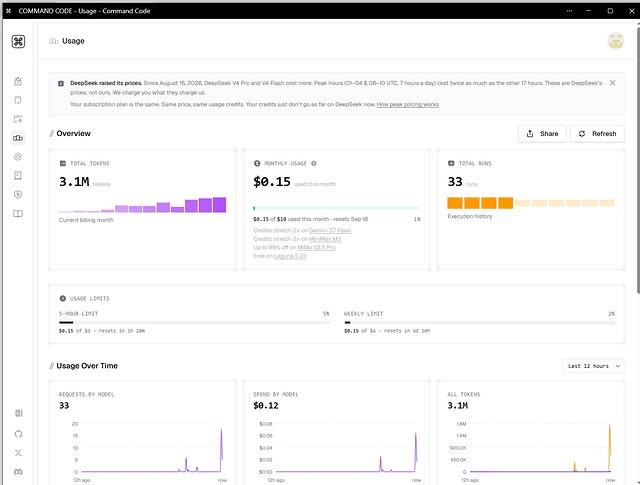Click the last pale orange execution history square

607,203
